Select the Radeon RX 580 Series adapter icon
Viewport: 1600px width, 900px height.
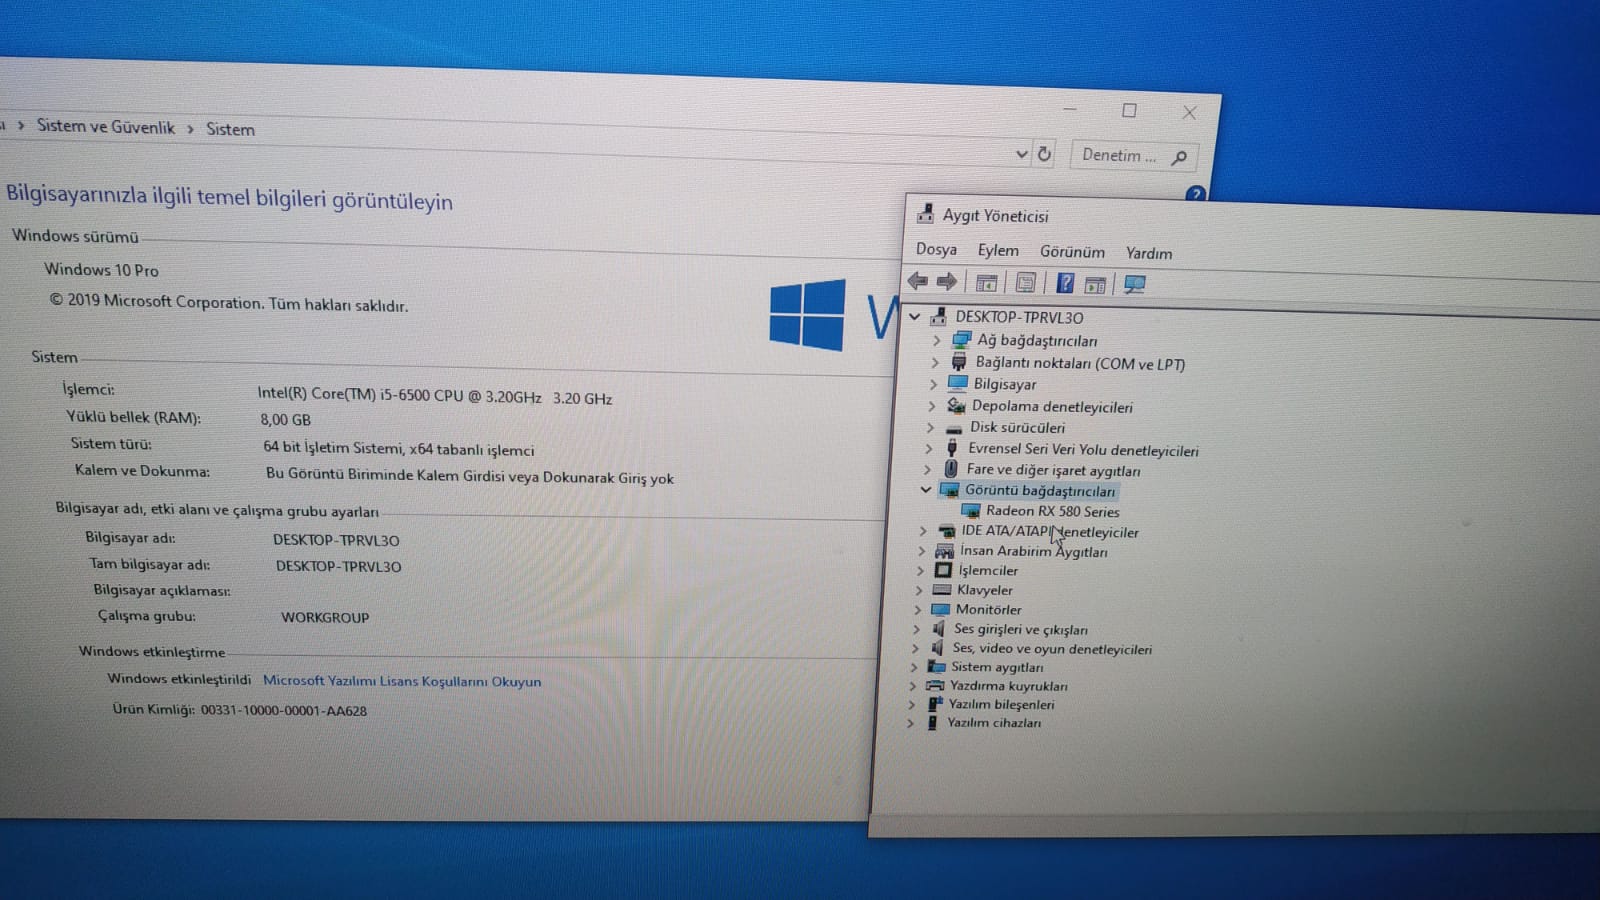coord(970,510)
